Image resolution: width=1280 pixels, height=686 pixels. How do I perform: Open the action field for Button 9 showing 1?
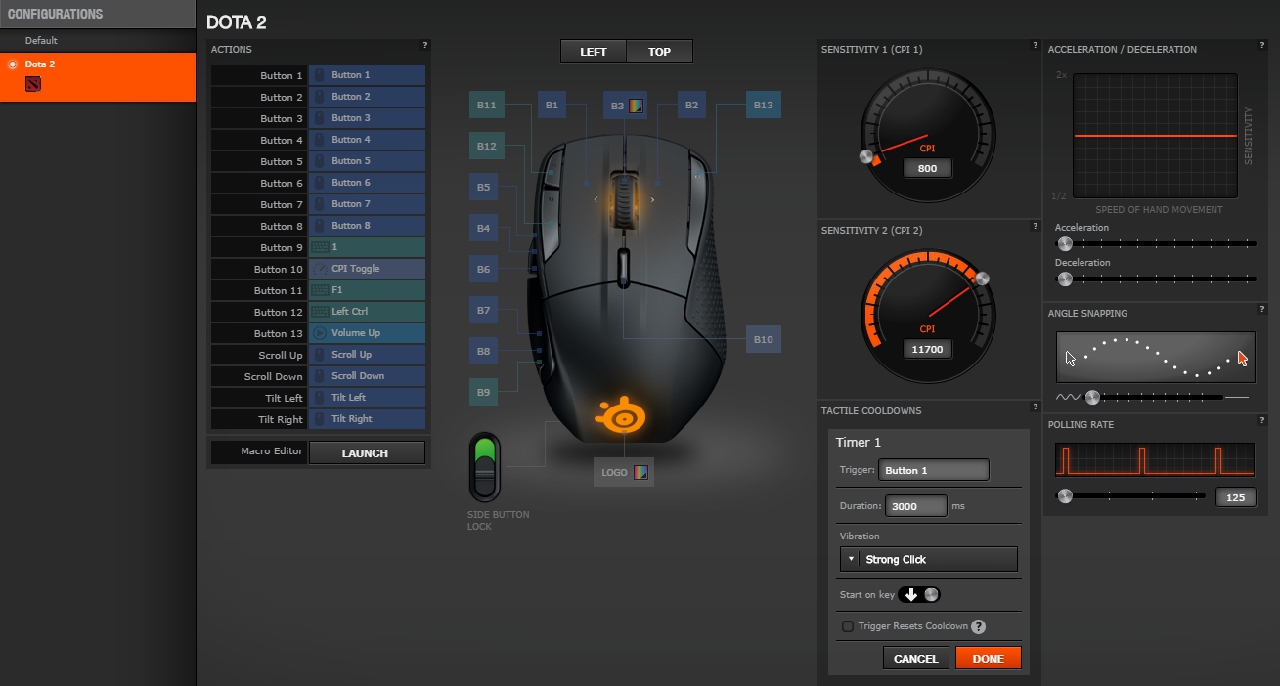click(x=367, y=247)
